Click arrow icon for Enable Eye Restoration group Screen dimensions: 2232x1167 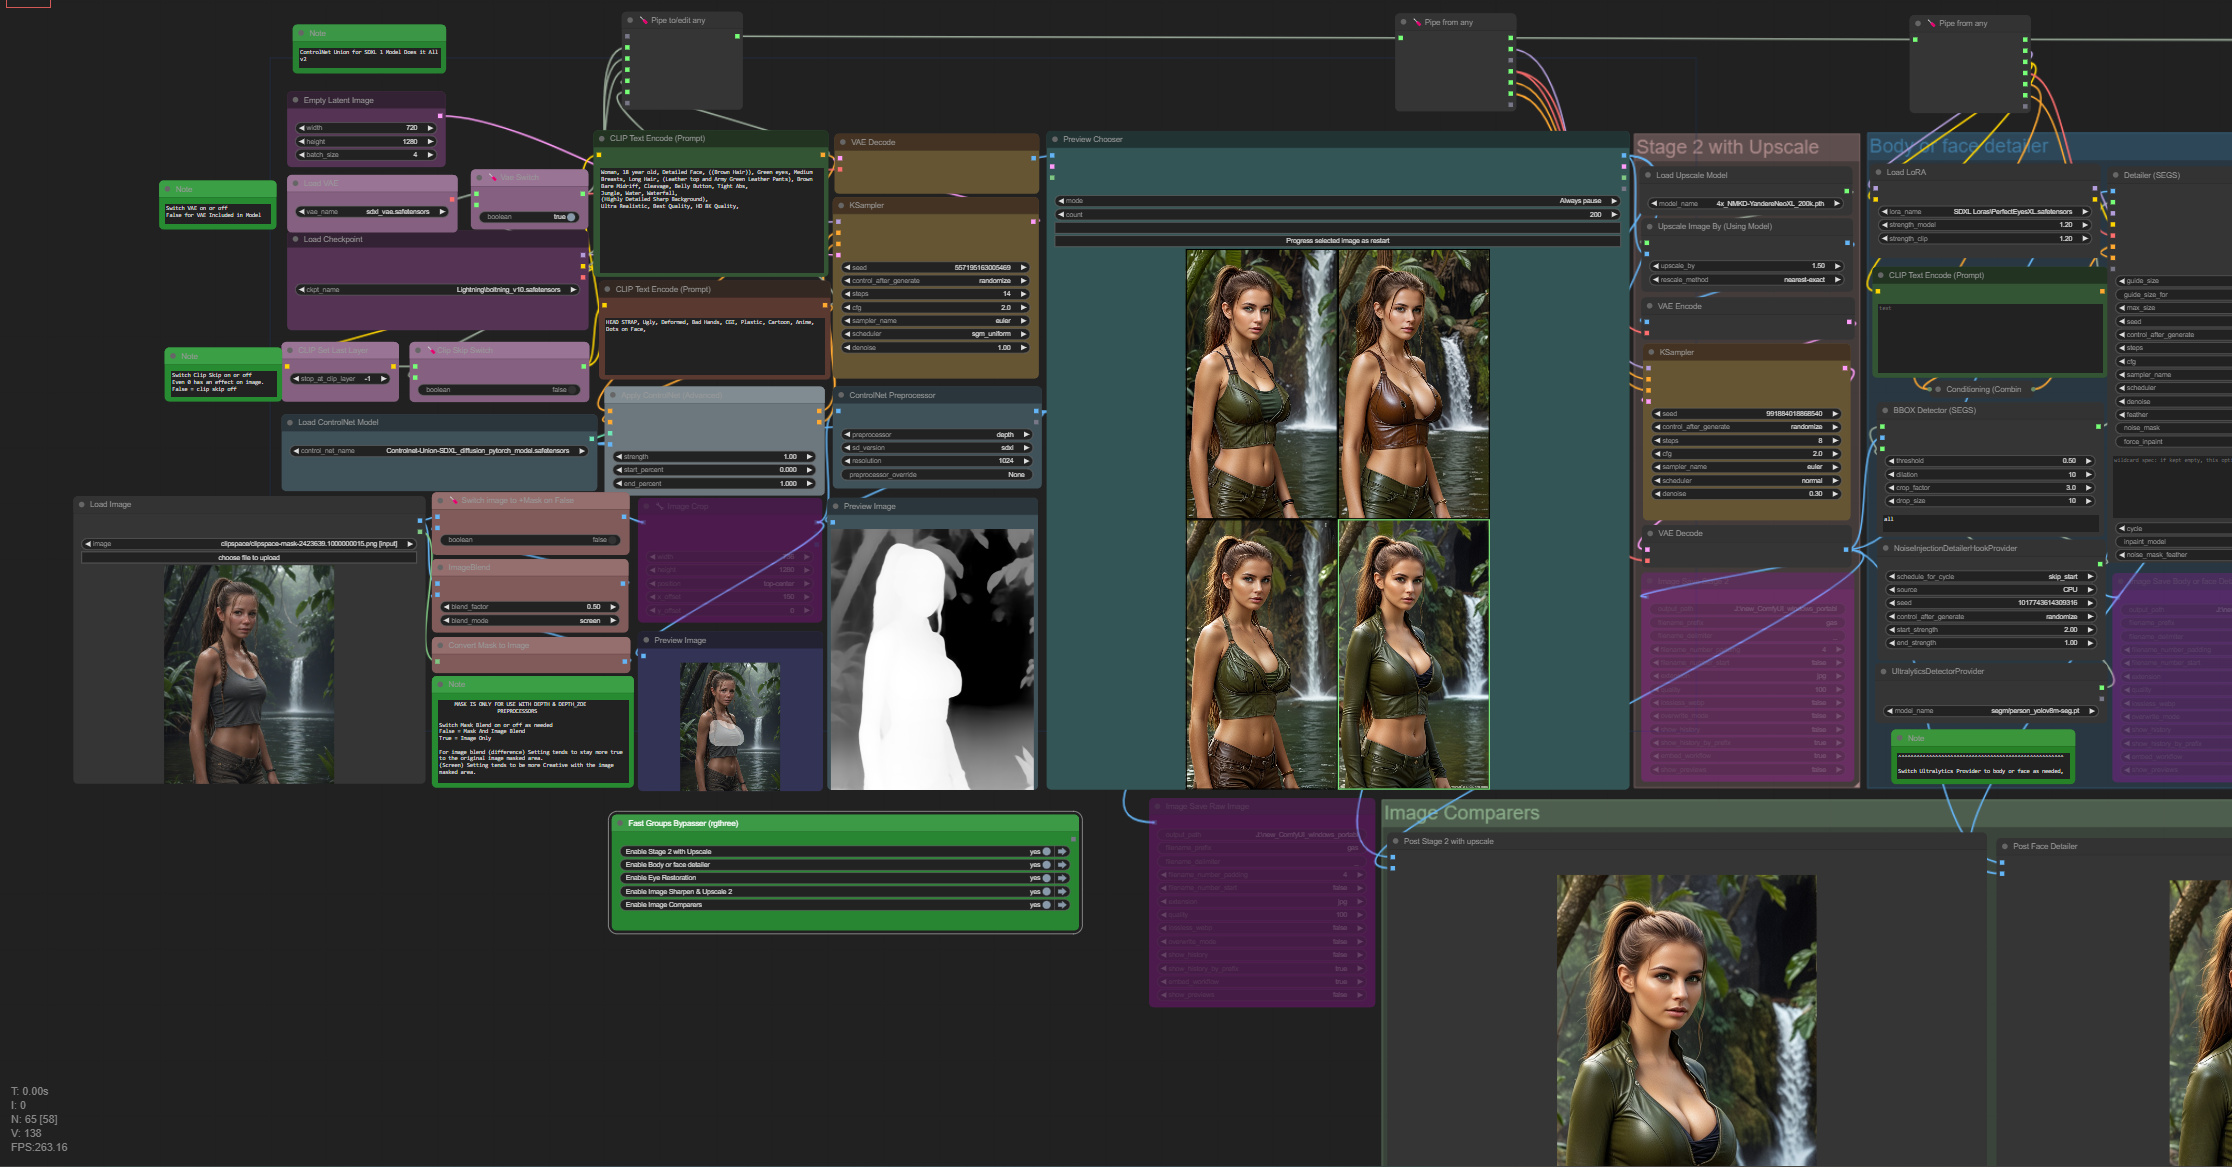coord(1062,878)
